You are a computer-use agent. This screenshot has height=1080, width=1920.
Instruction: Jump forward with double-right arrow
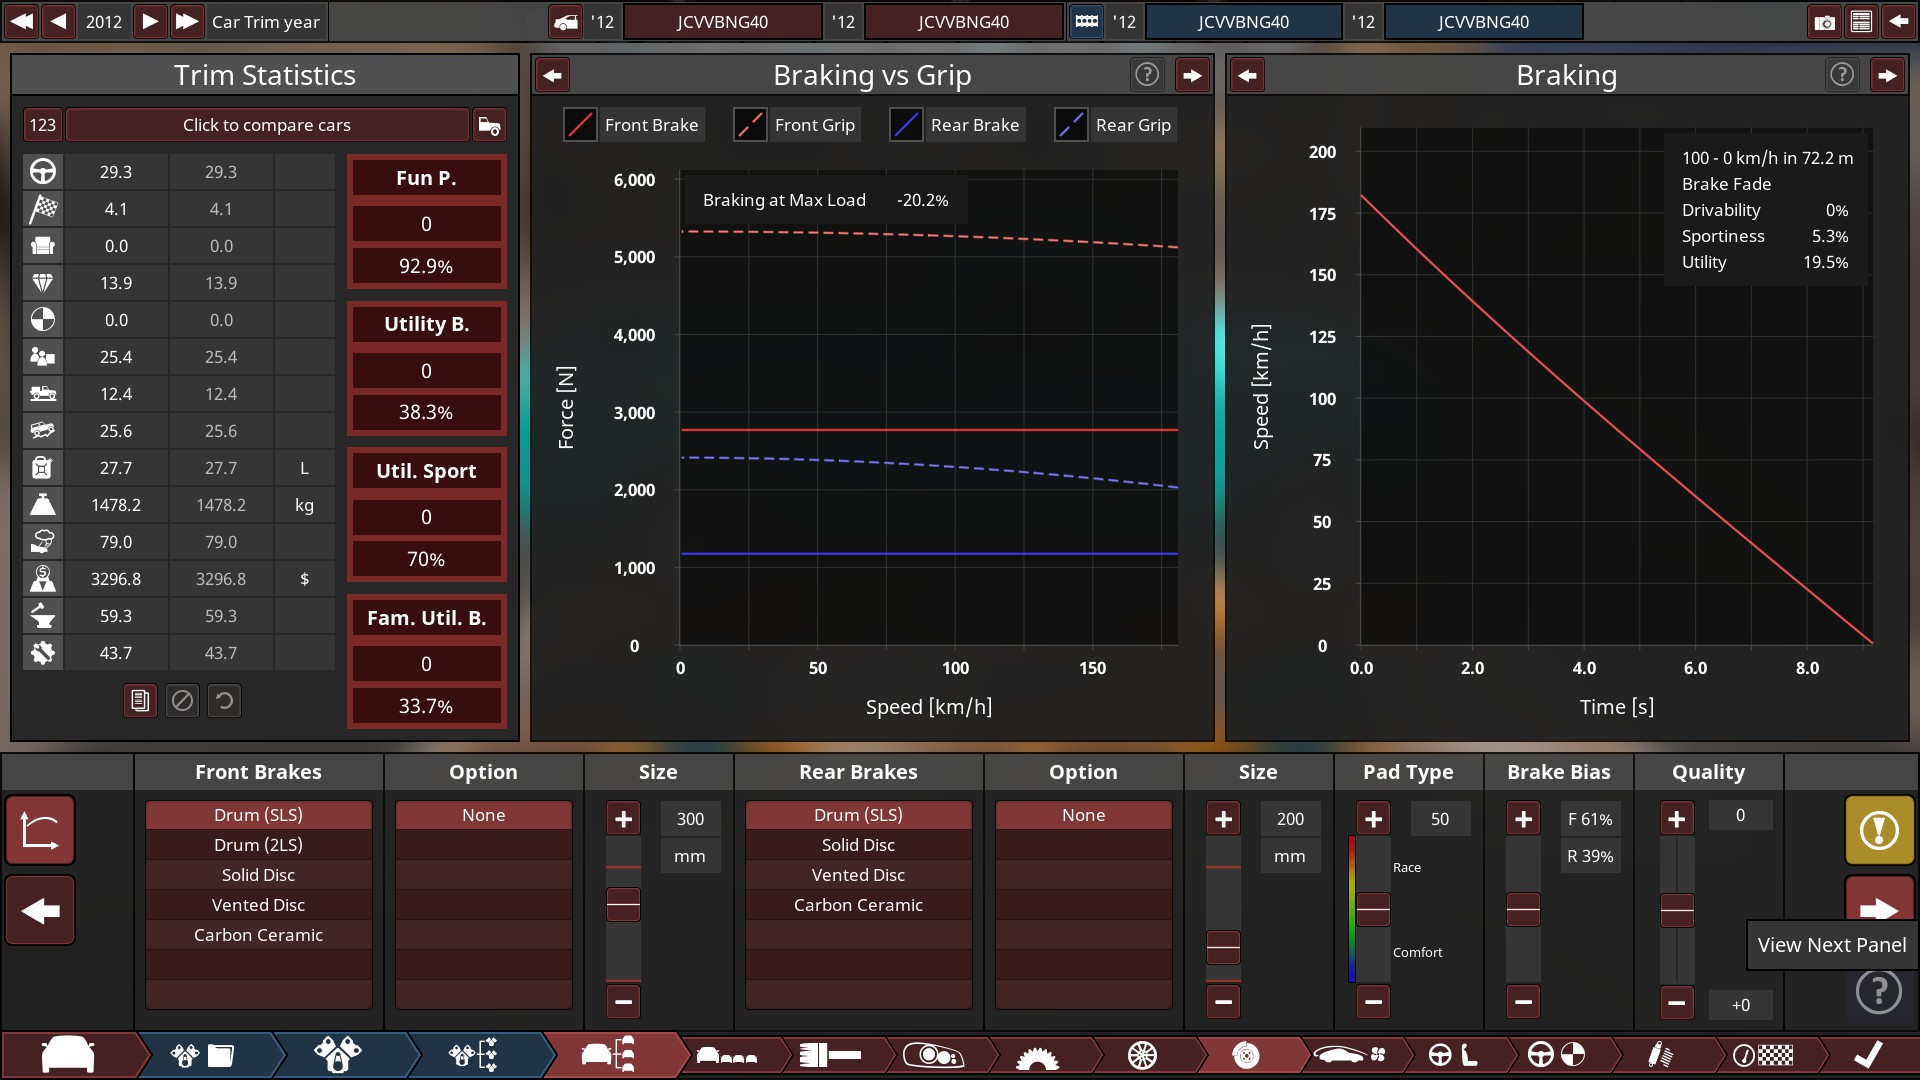[186, 21]
